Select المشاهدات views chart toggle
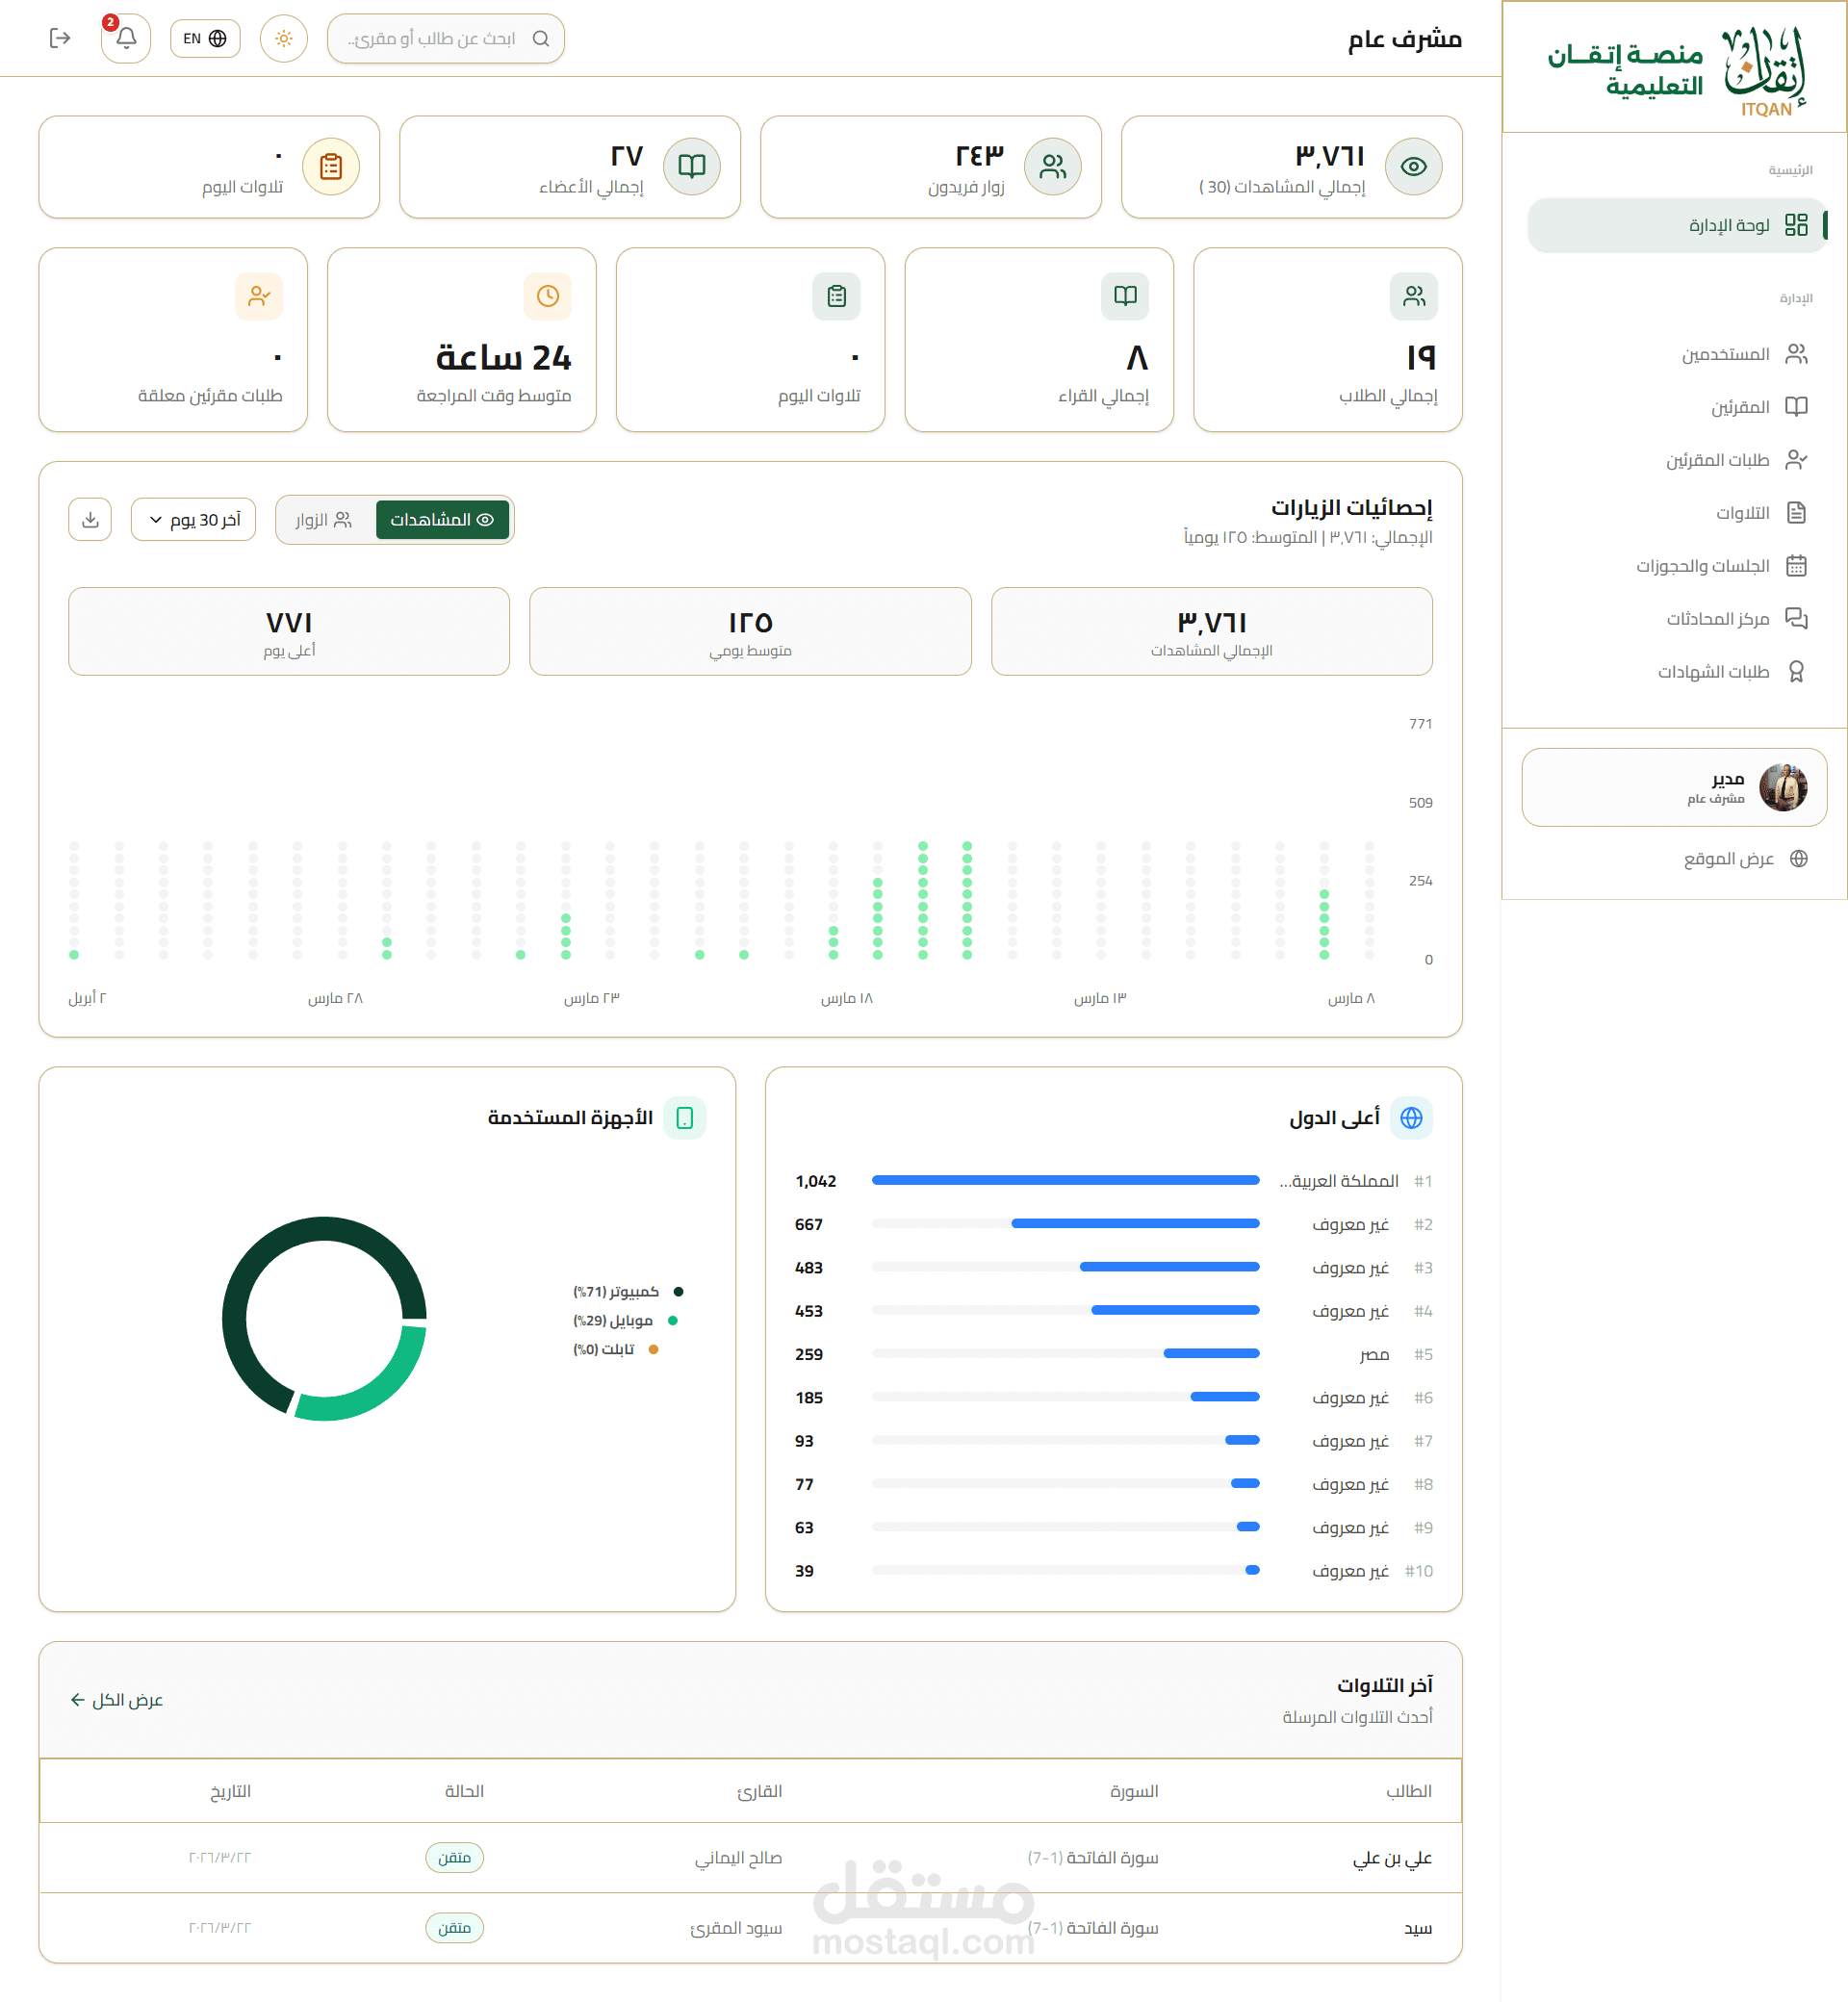 442,520
